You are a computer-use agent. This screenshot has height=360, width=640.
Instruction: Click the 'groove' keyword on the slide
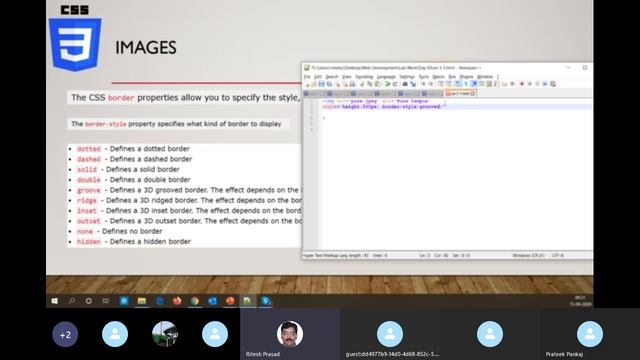[x=89, y=190]
